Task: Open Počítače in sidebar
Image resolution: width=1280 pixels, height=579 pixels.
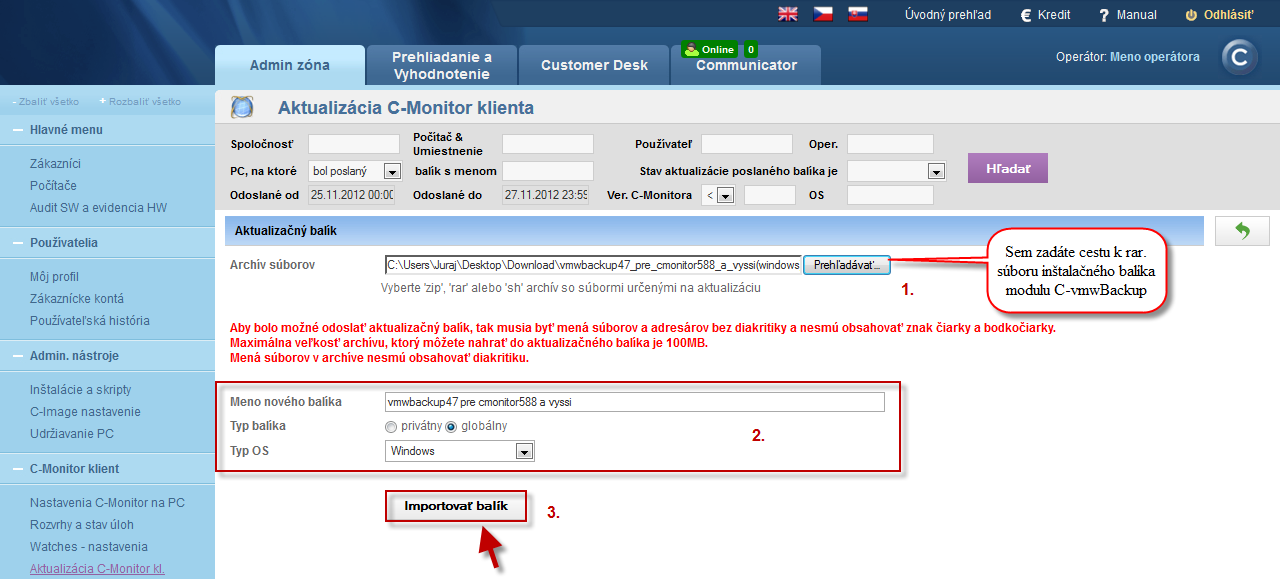Action: [x=53, y=186]
